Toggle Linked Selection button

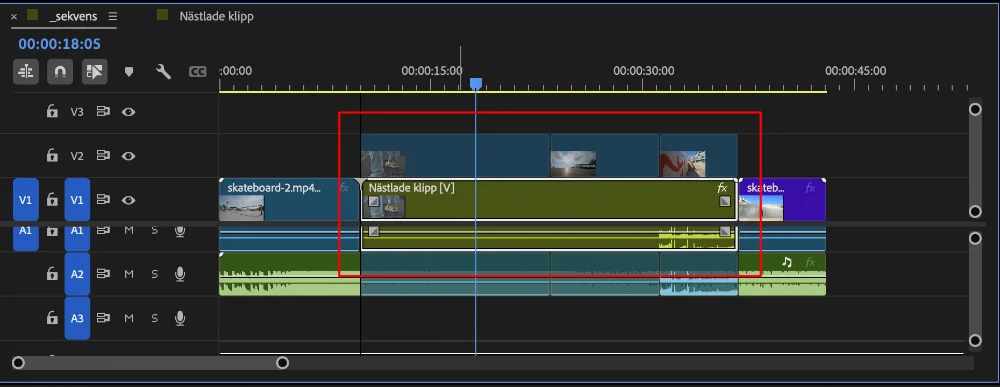click(94, 72)
